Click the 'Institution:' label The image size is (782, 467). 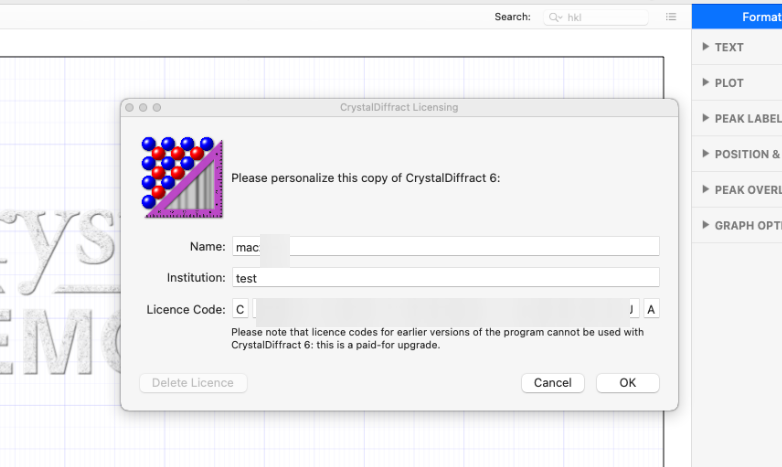[196, 277]
